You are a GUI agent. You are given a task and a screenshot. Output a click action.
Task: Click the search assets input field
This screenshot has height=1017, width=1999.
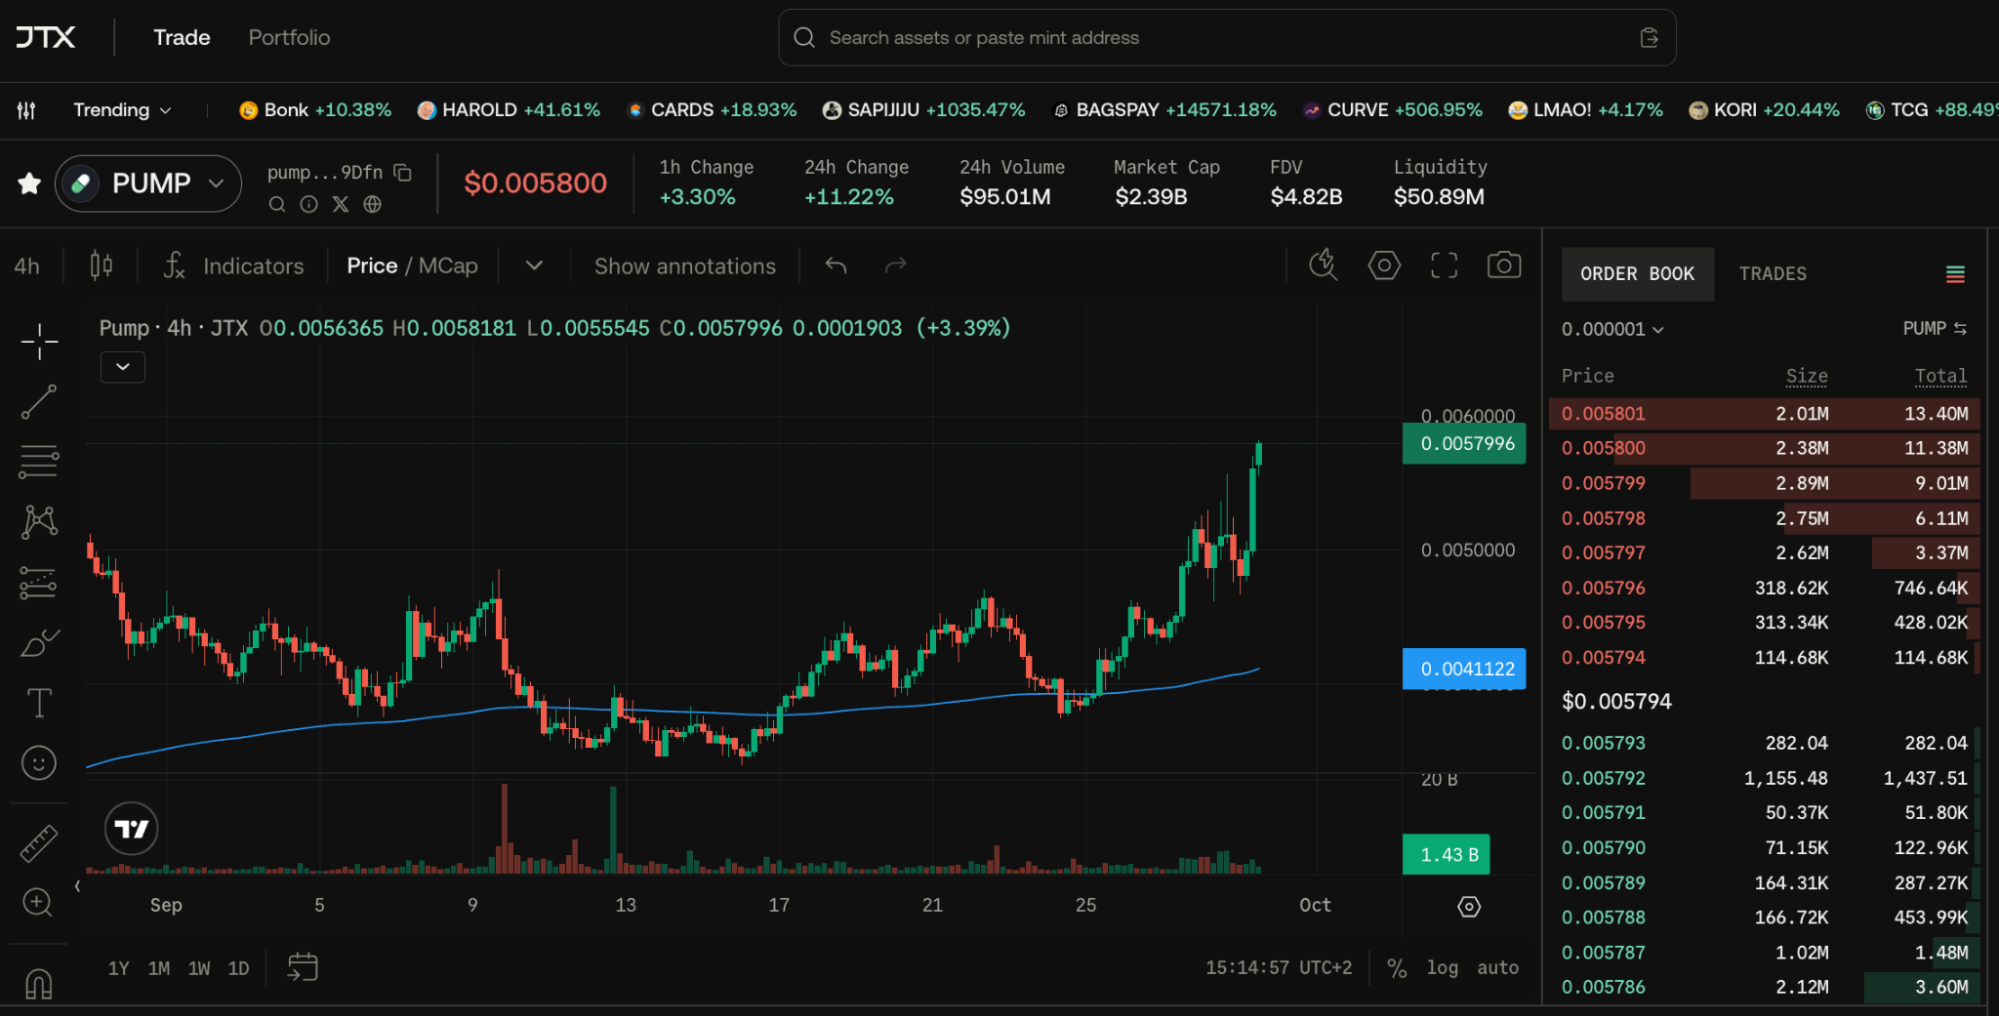tap(1227, 38)
